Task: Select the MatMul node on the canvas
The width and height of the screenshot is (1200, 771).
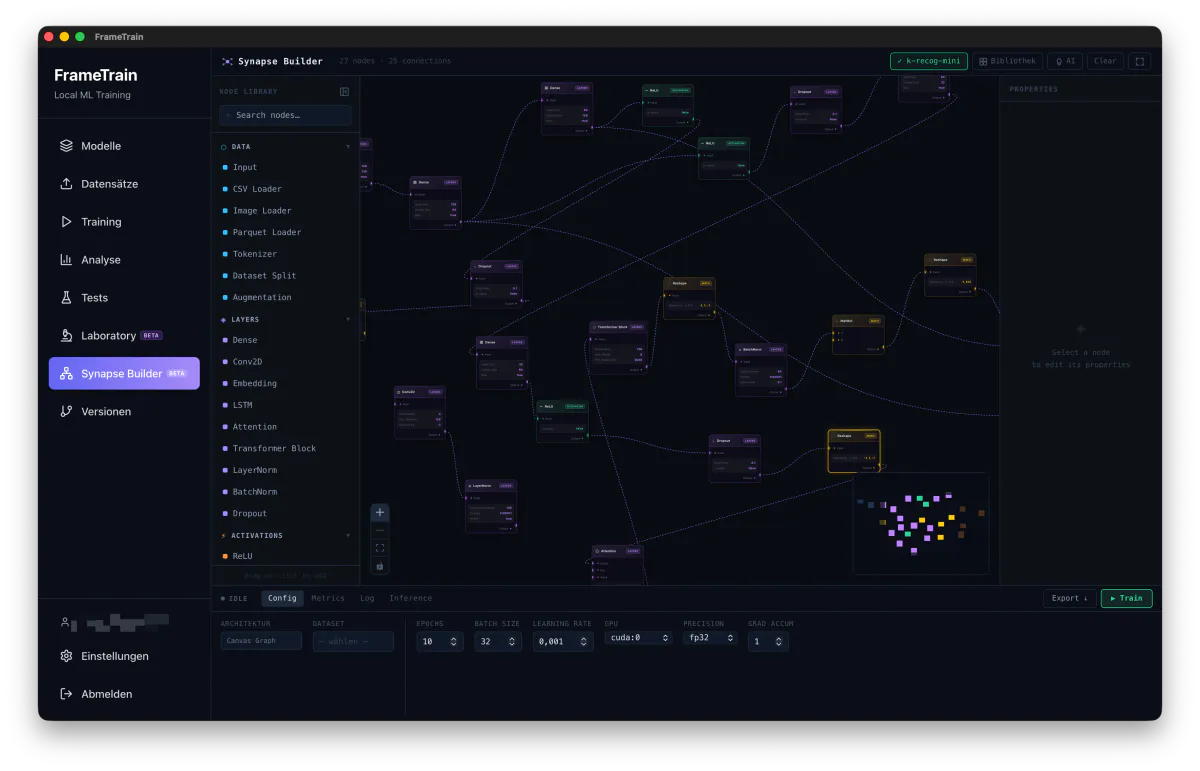Action: point(858,334)
